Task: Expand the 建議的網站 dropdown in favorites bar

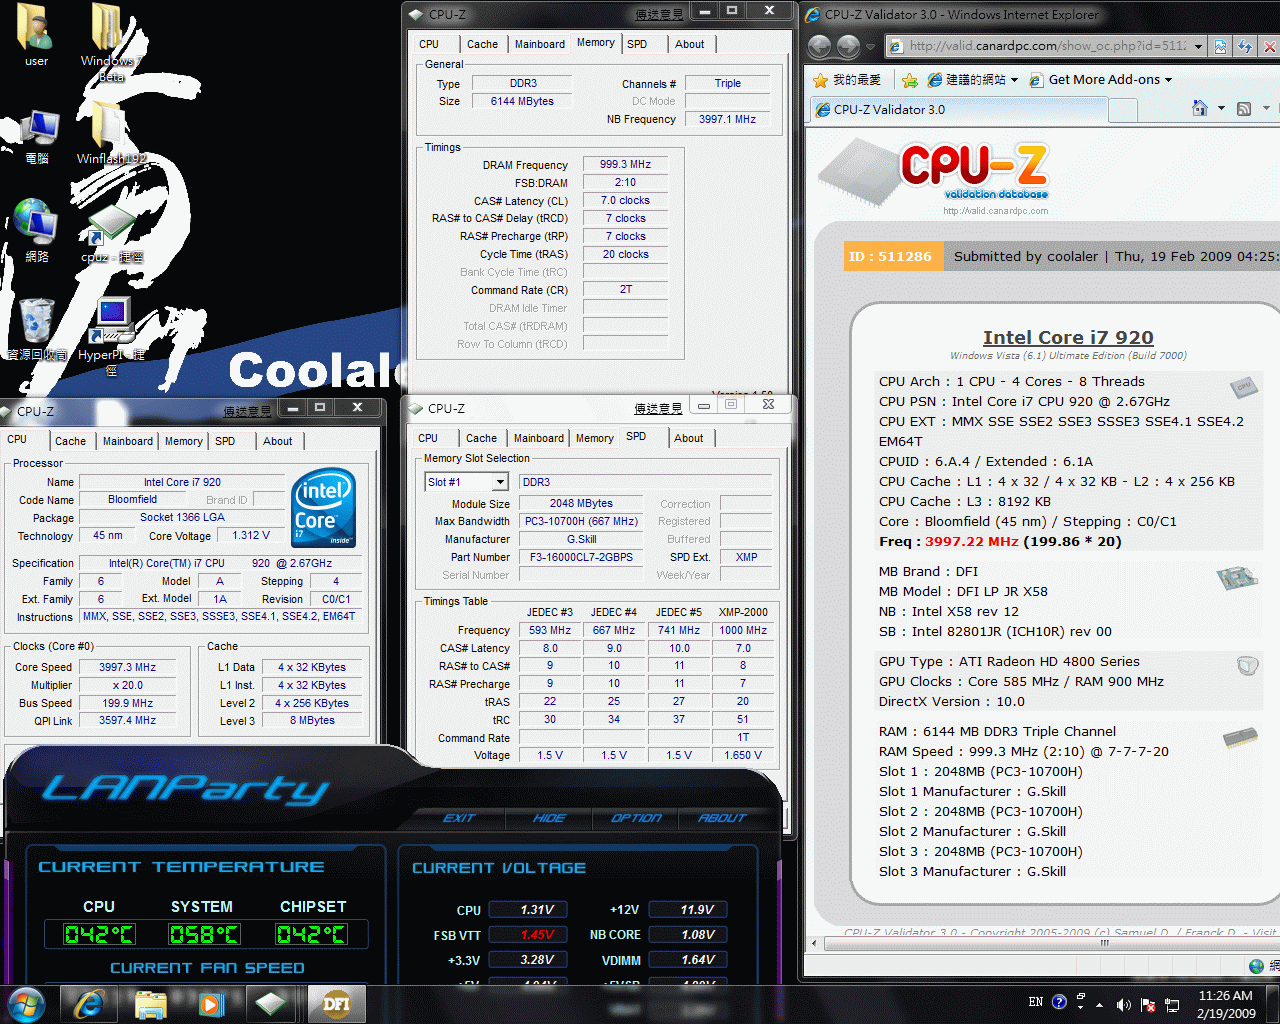Action: click(x=1014, y=80)
